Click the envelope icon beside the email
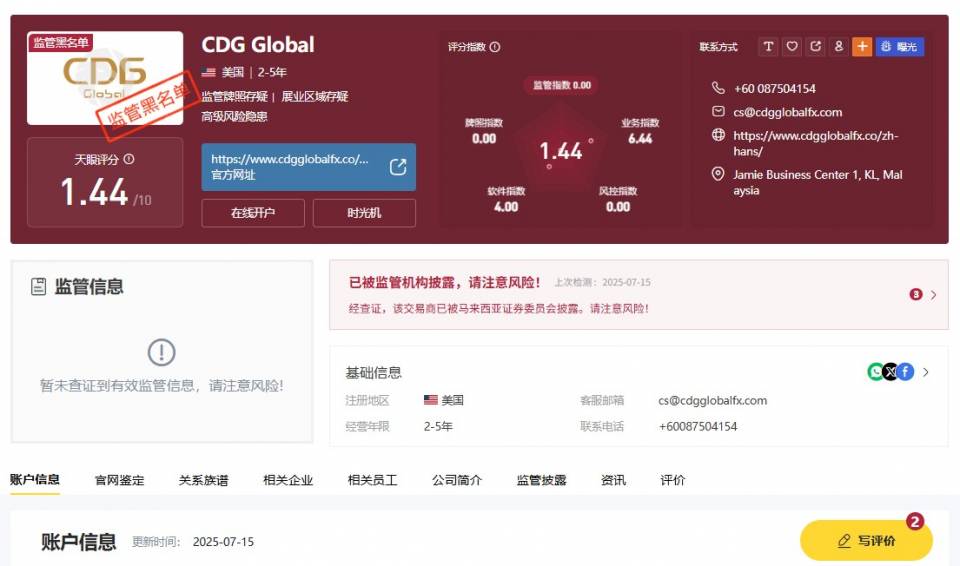The image size is (960, 566). click(718, 111)
